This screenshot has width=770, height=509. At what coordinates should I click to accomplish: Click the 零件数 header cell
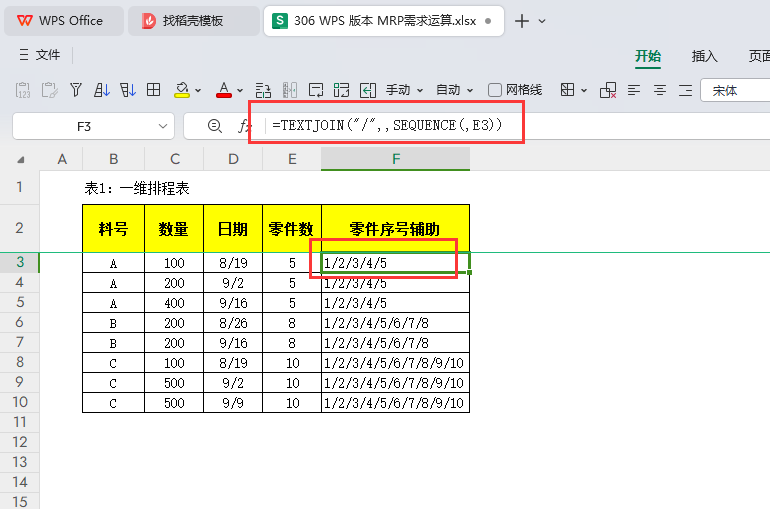coord(292,229)
